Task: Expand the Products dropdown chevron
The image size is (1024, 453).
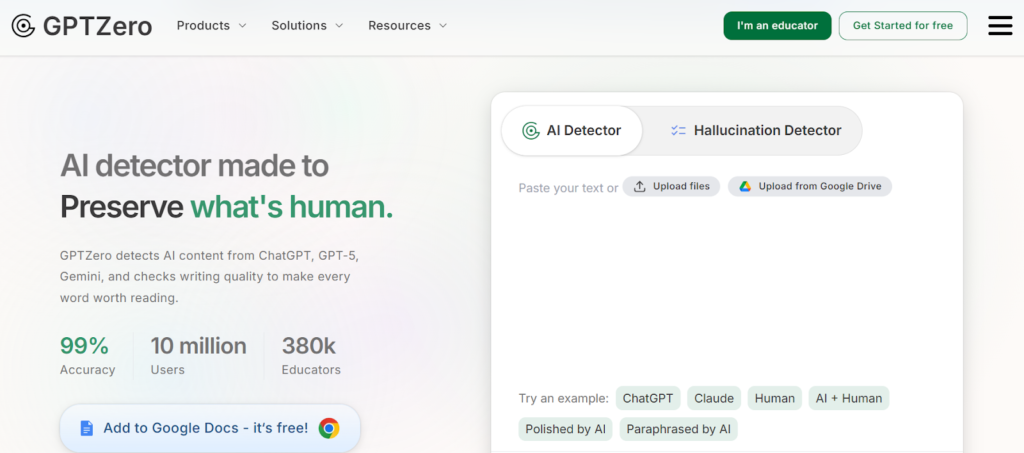Action: pyautogui.click(x=242, y=26)
